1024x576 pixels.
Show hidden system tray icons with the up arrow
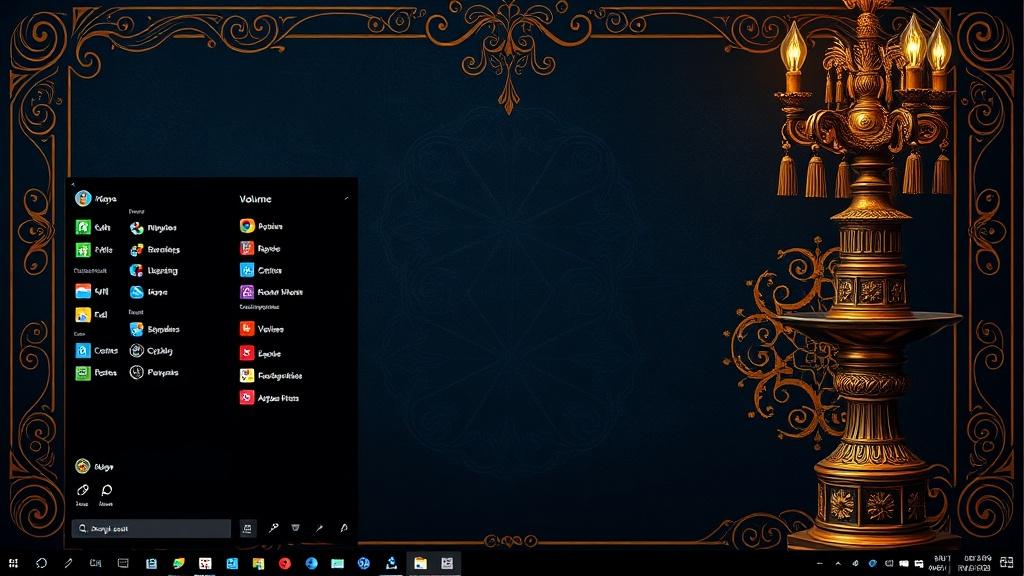point(839,564)
